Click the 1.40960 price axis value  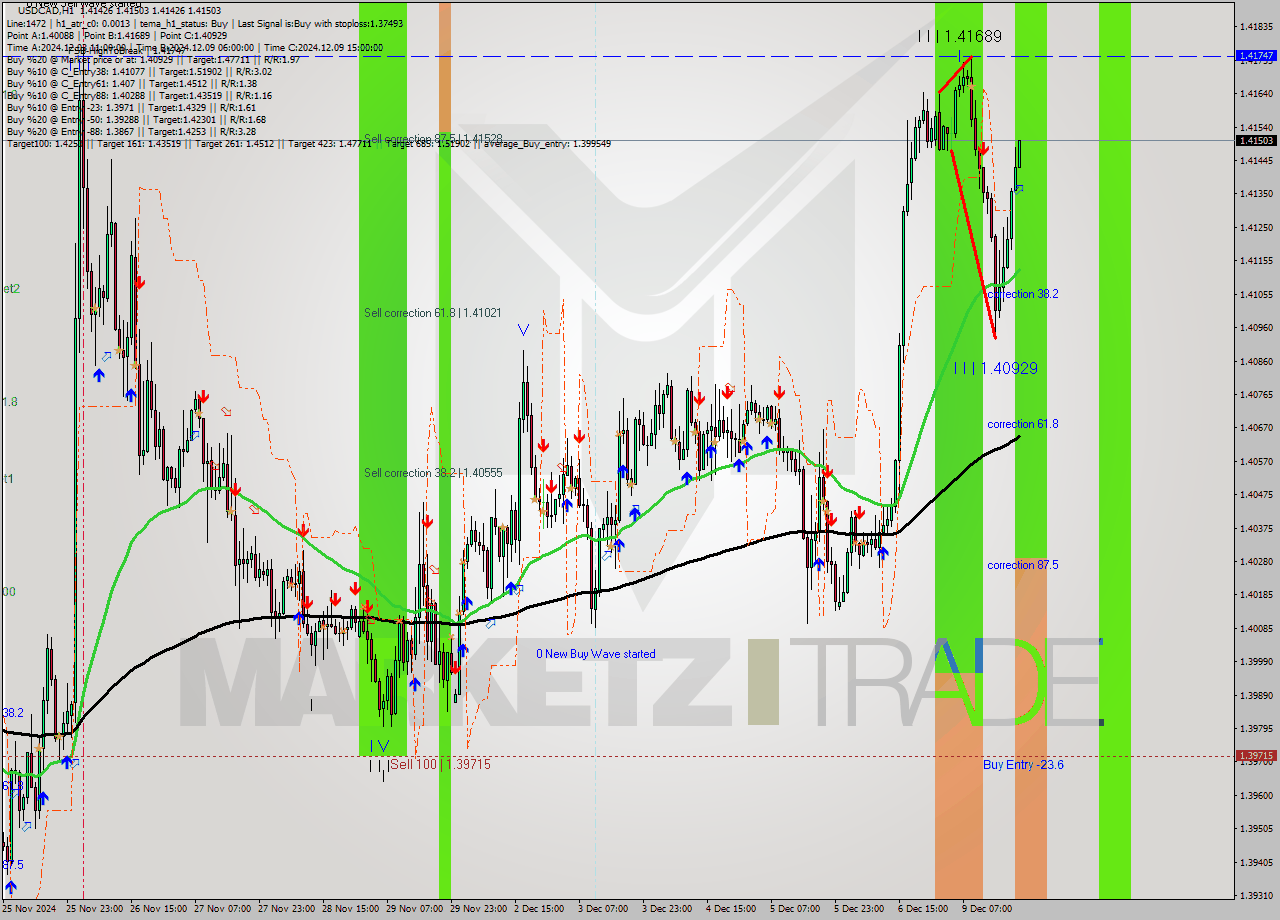click(x=1255, y=327)
